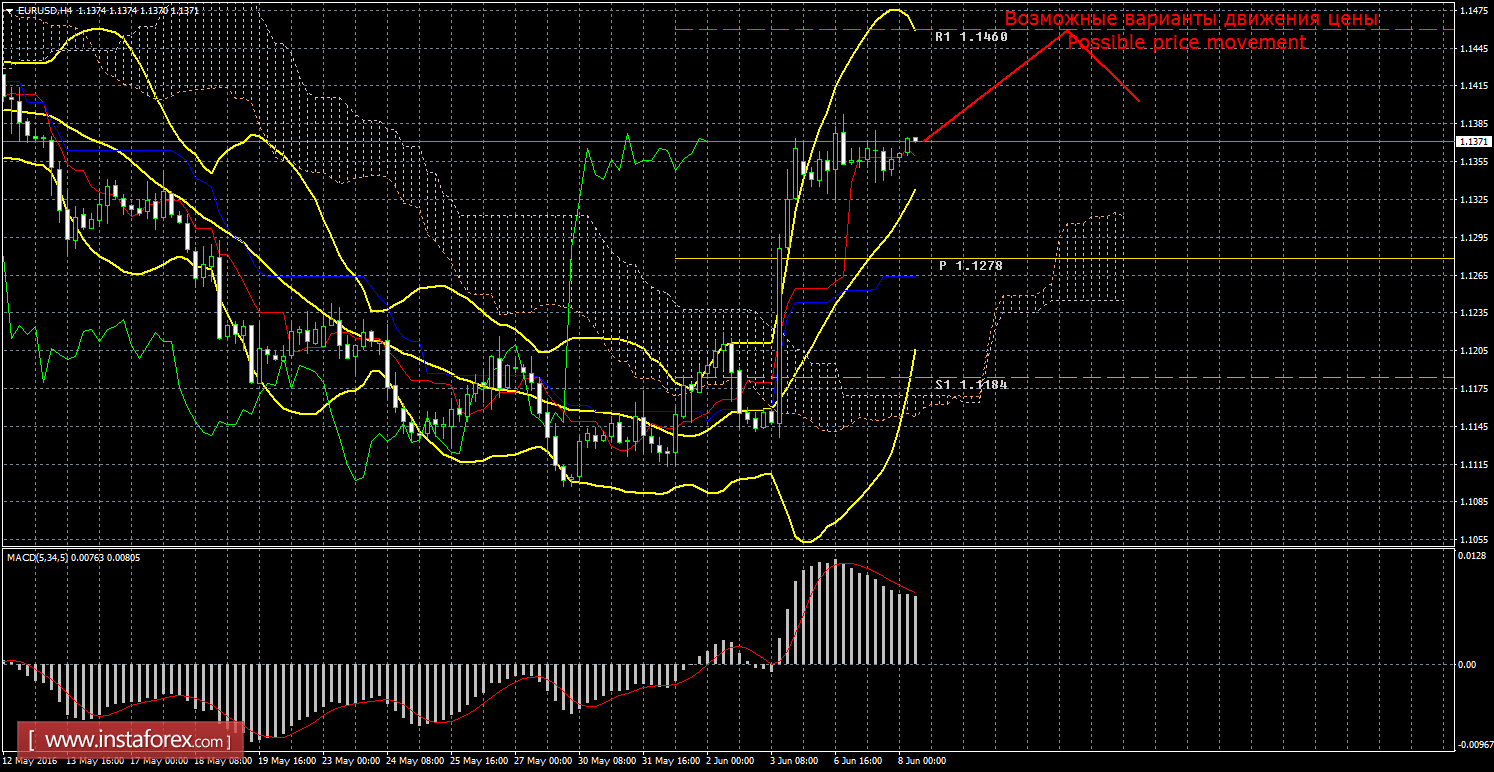
Task: Select the P 1.1278 pivot label
Action: coord(971,266)
